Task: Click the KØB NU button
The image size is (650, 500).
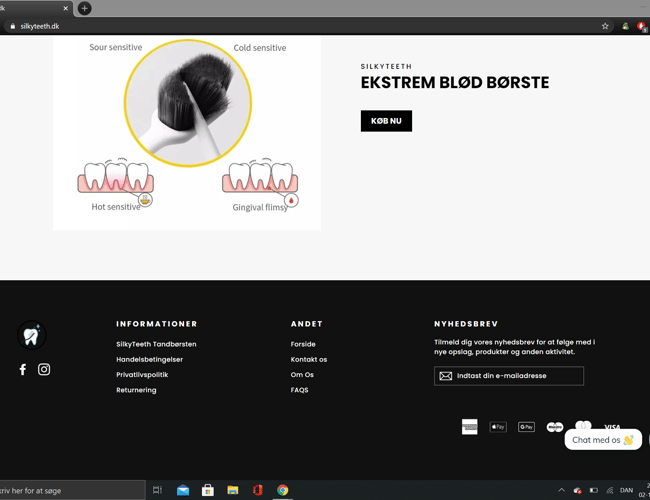Action: coord(386,121)
